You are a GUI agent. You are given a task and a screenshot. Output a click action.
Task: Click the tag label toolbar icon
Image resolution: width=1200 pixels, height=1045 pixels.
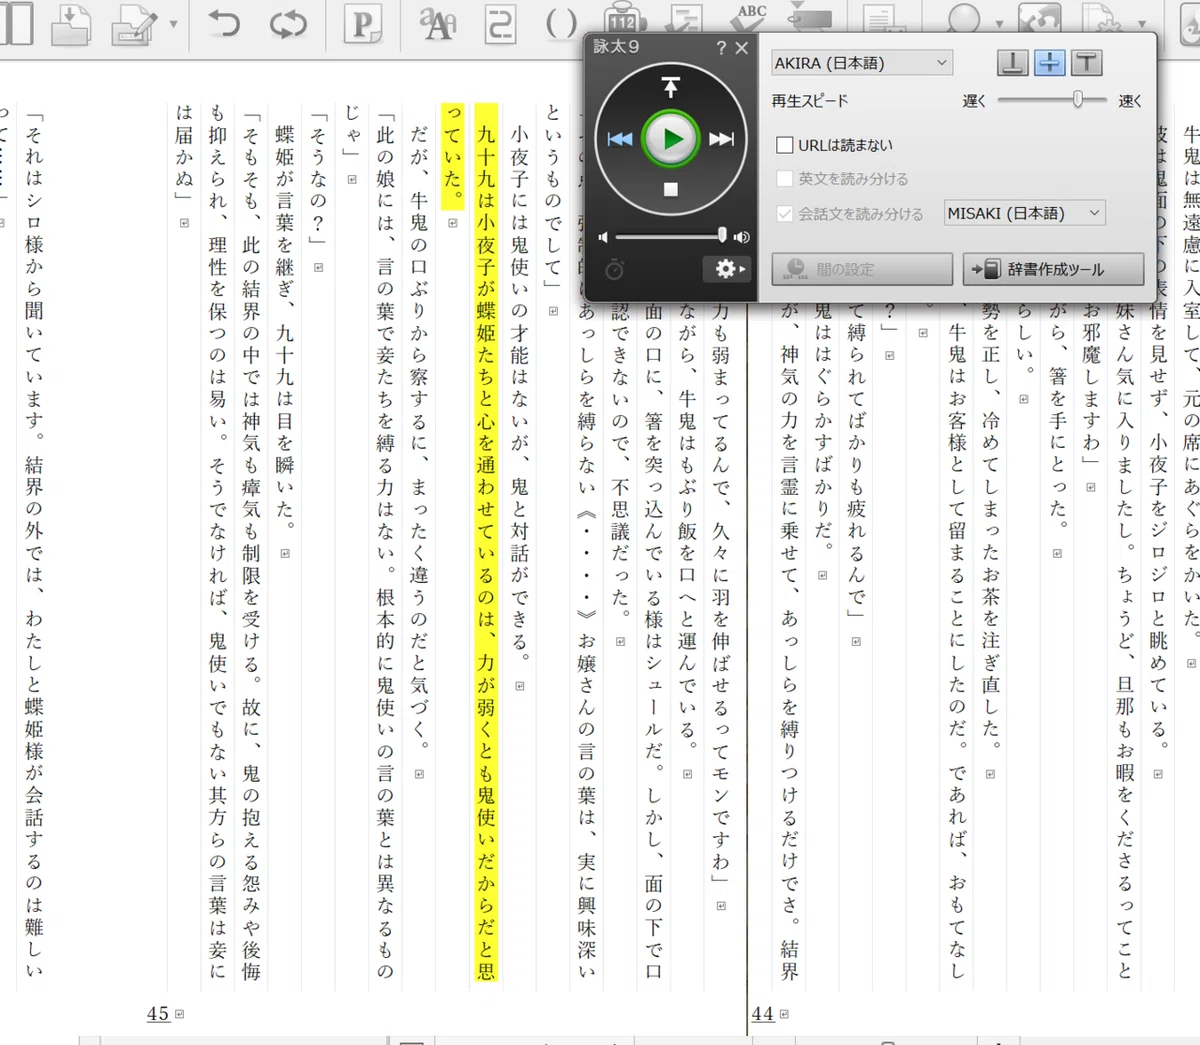[x=810, y=18]
